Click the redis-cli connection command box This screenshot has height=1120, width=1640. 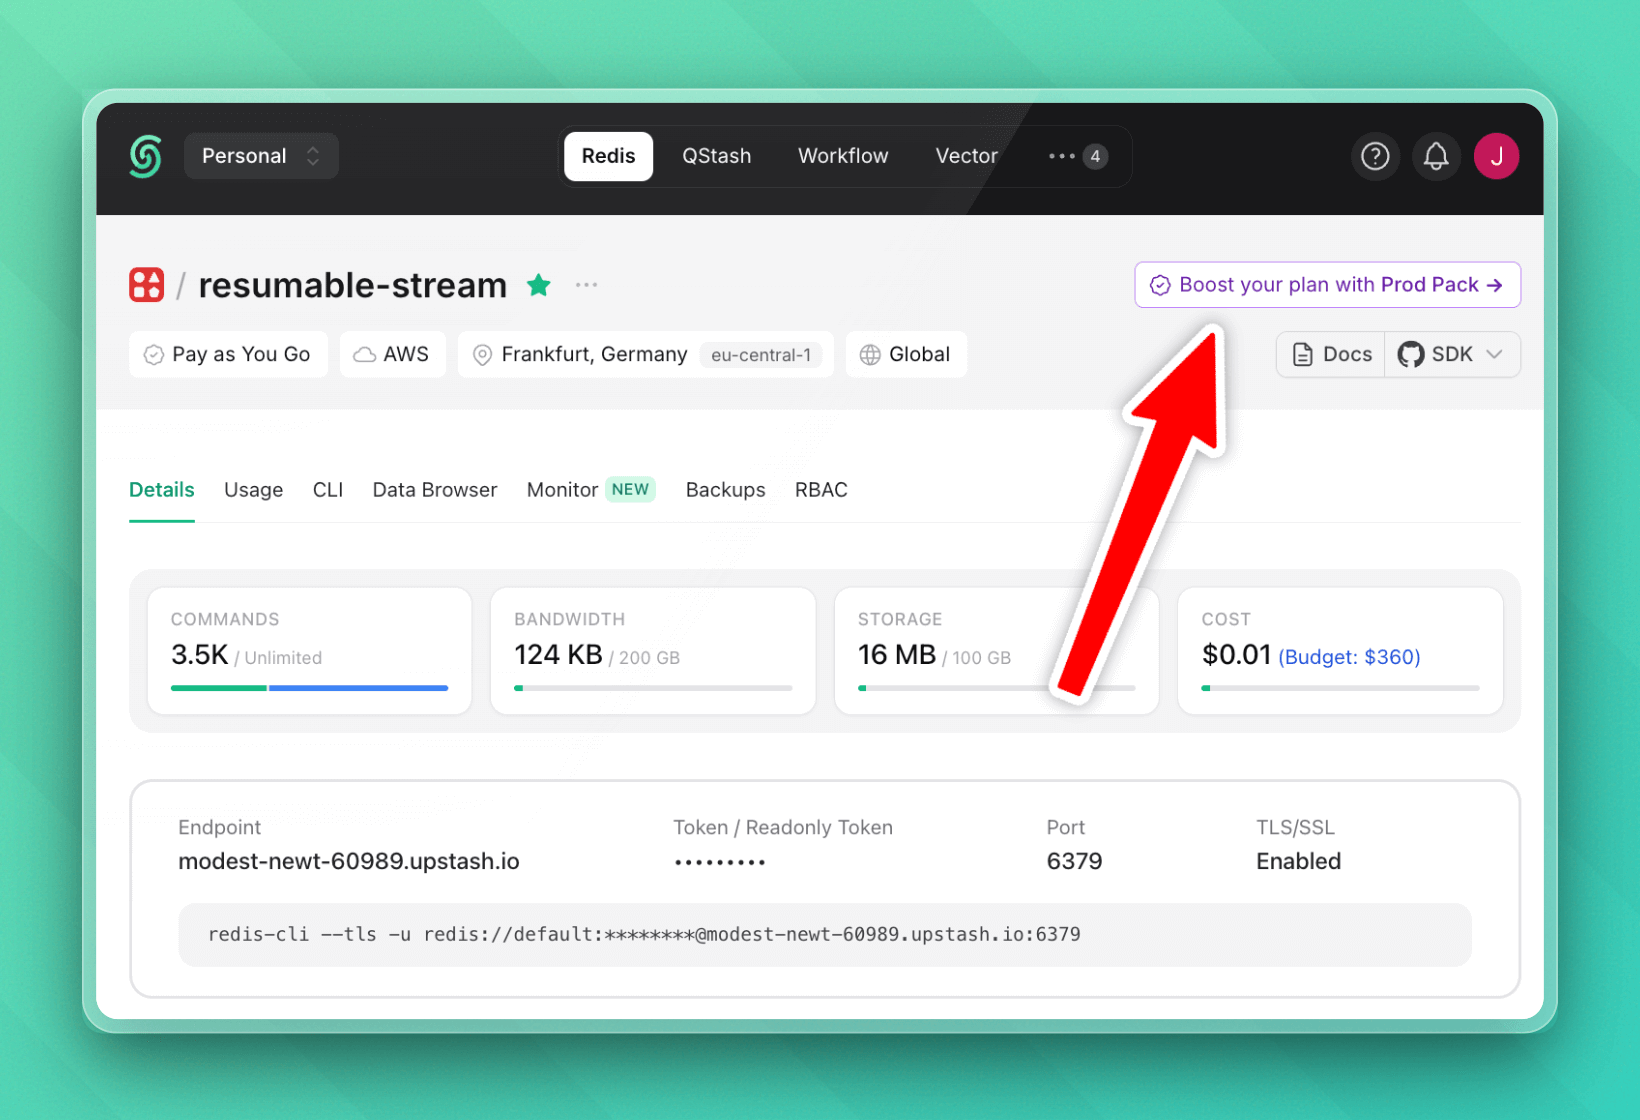[x=824, y=935]
